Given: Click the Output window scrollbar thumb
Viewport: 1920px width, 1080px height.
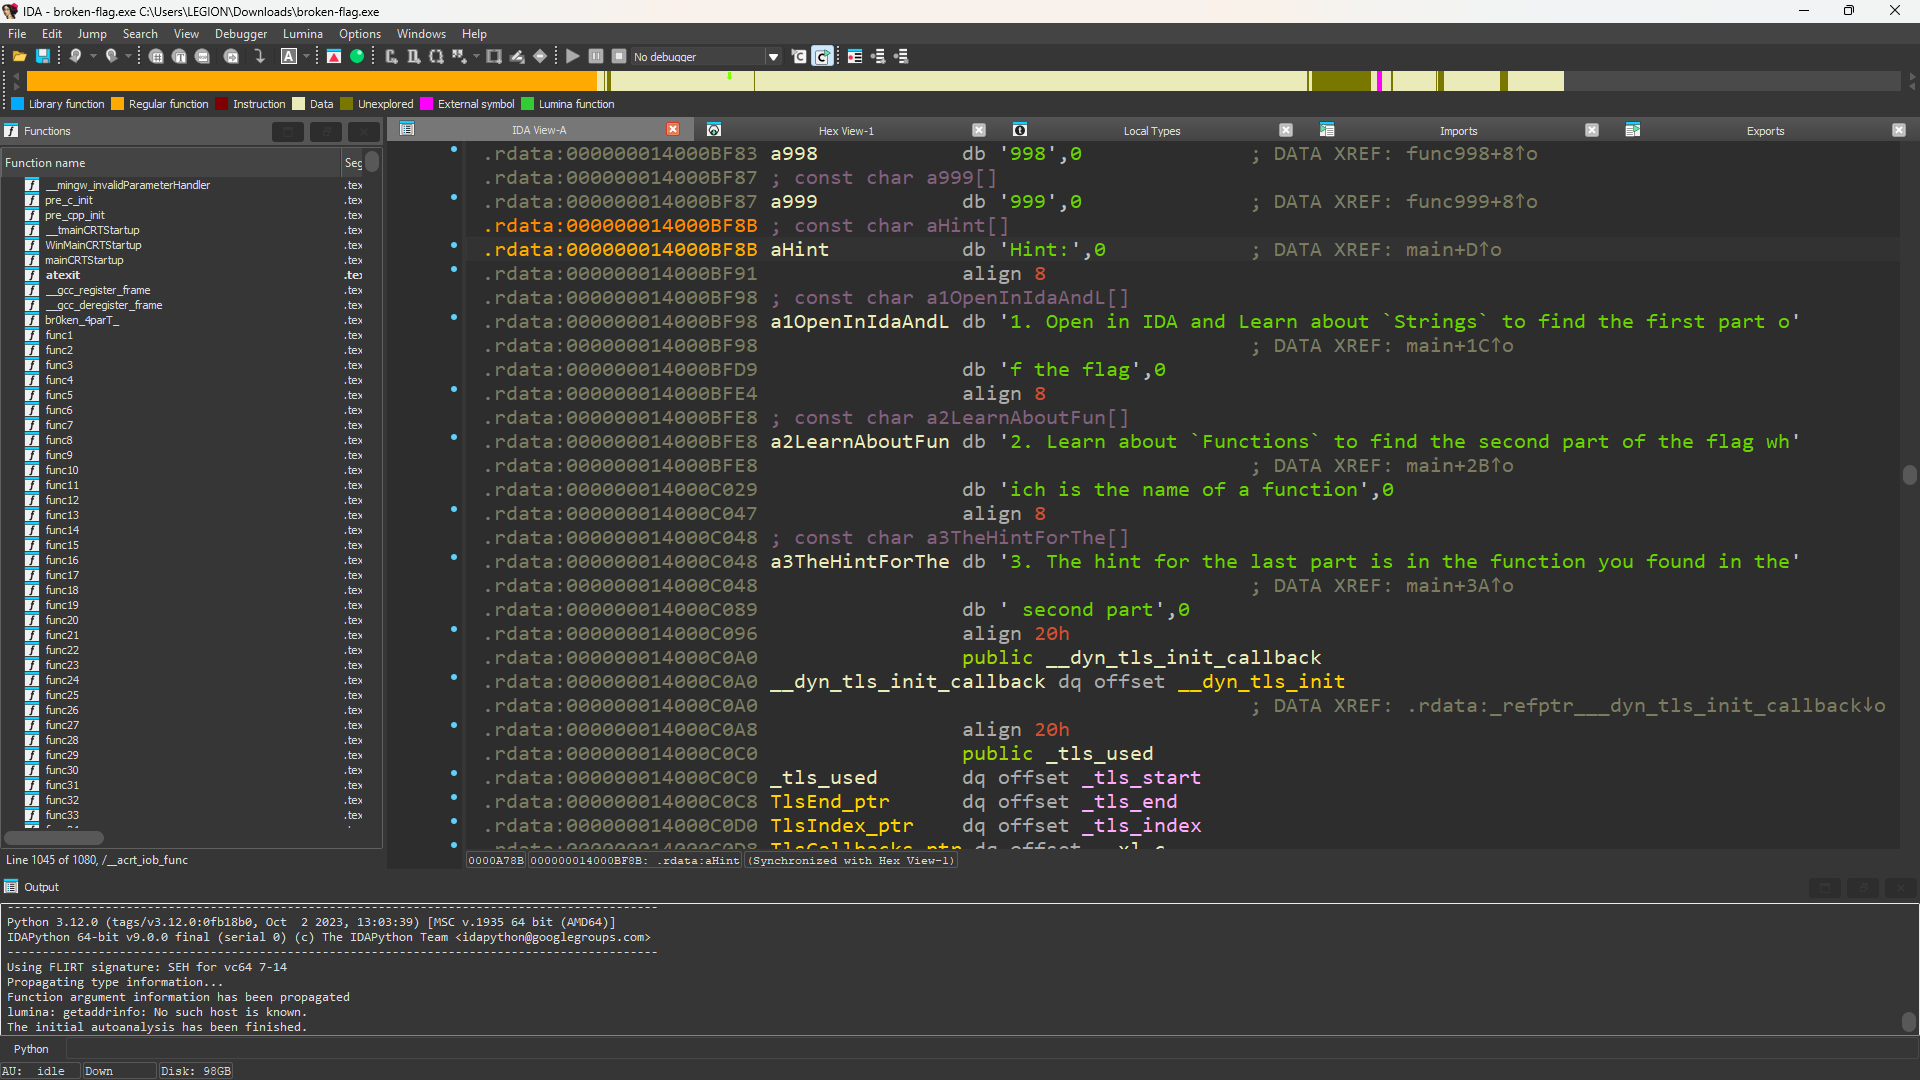Looking at the screenshot, I should pos(1909,1022).
